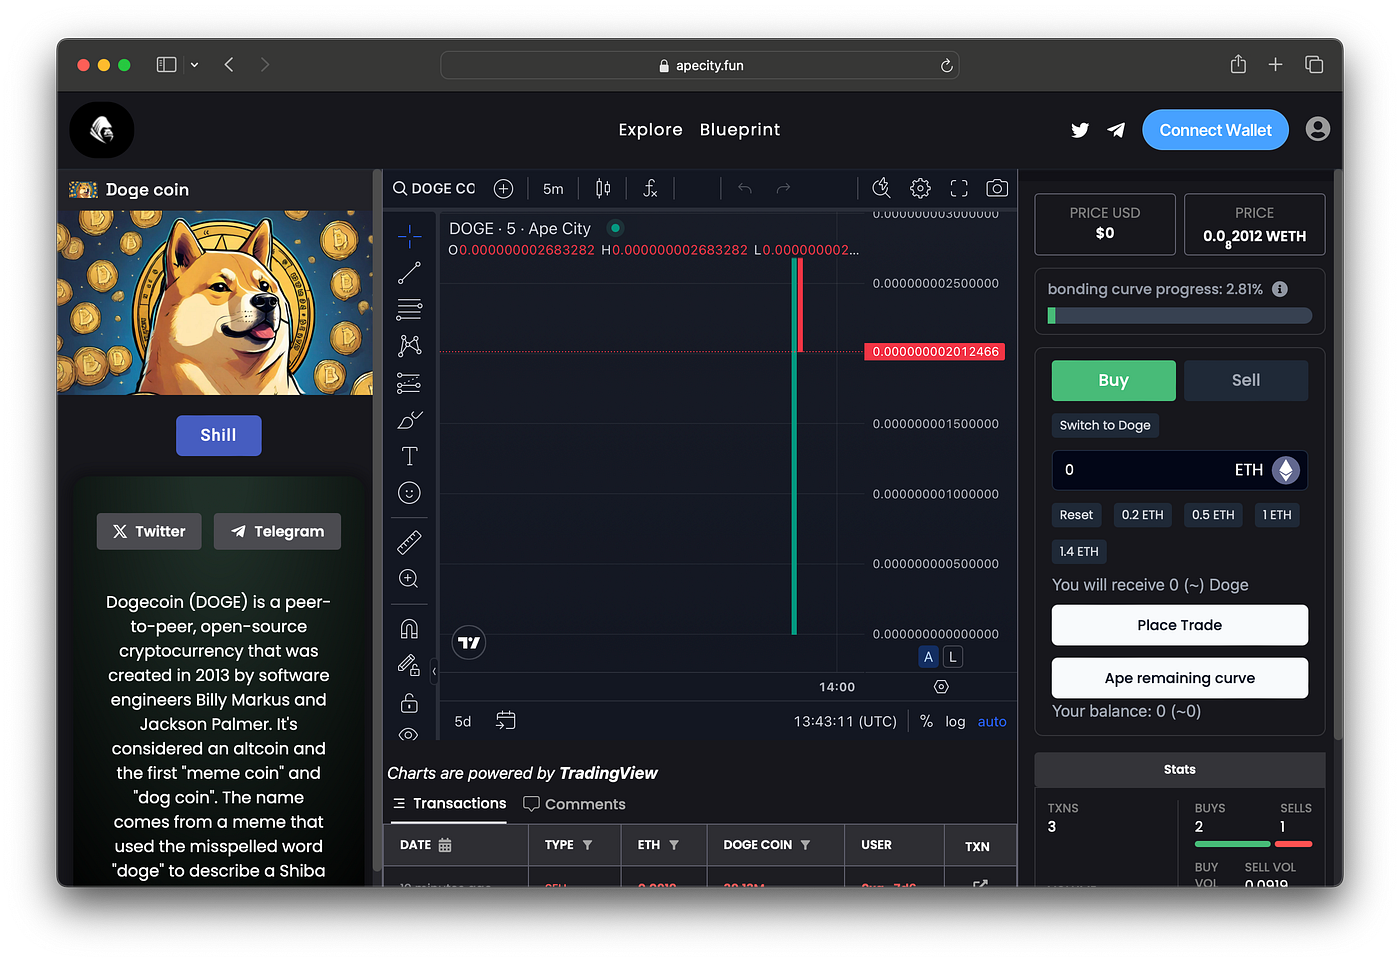Open the coin's Telegram button
The image size is (1400, 962).
277,531
